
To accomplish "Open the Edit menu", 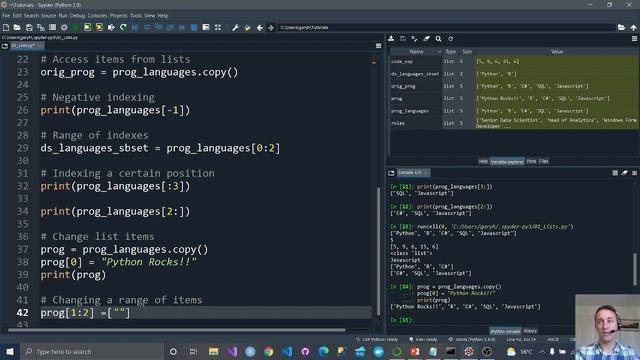I will tap(17, 16).
